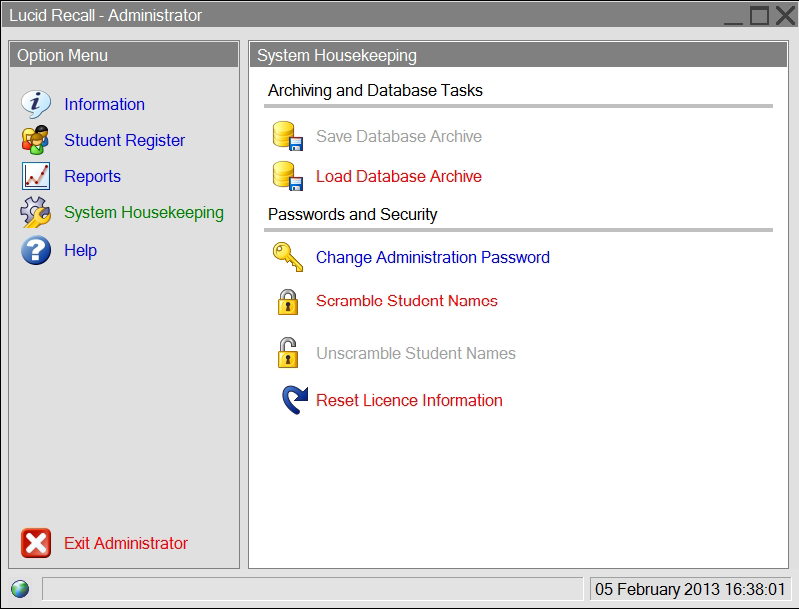The image size is (799, 609).
Task: Go to the Reports section
Action: coord(92,176)
